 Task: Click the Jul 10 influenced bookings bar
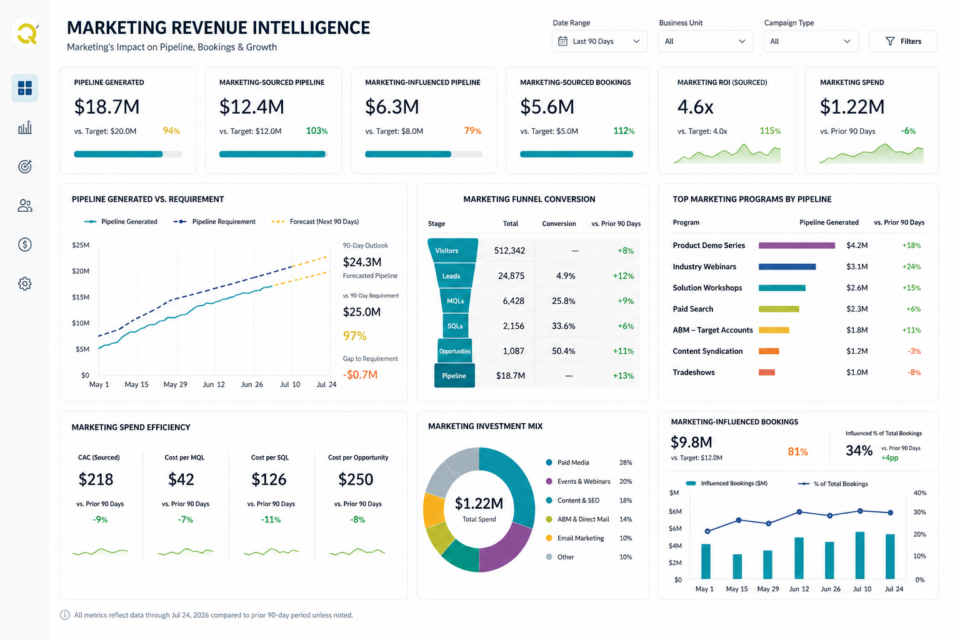pyautogui.click(x=860, y=555)
